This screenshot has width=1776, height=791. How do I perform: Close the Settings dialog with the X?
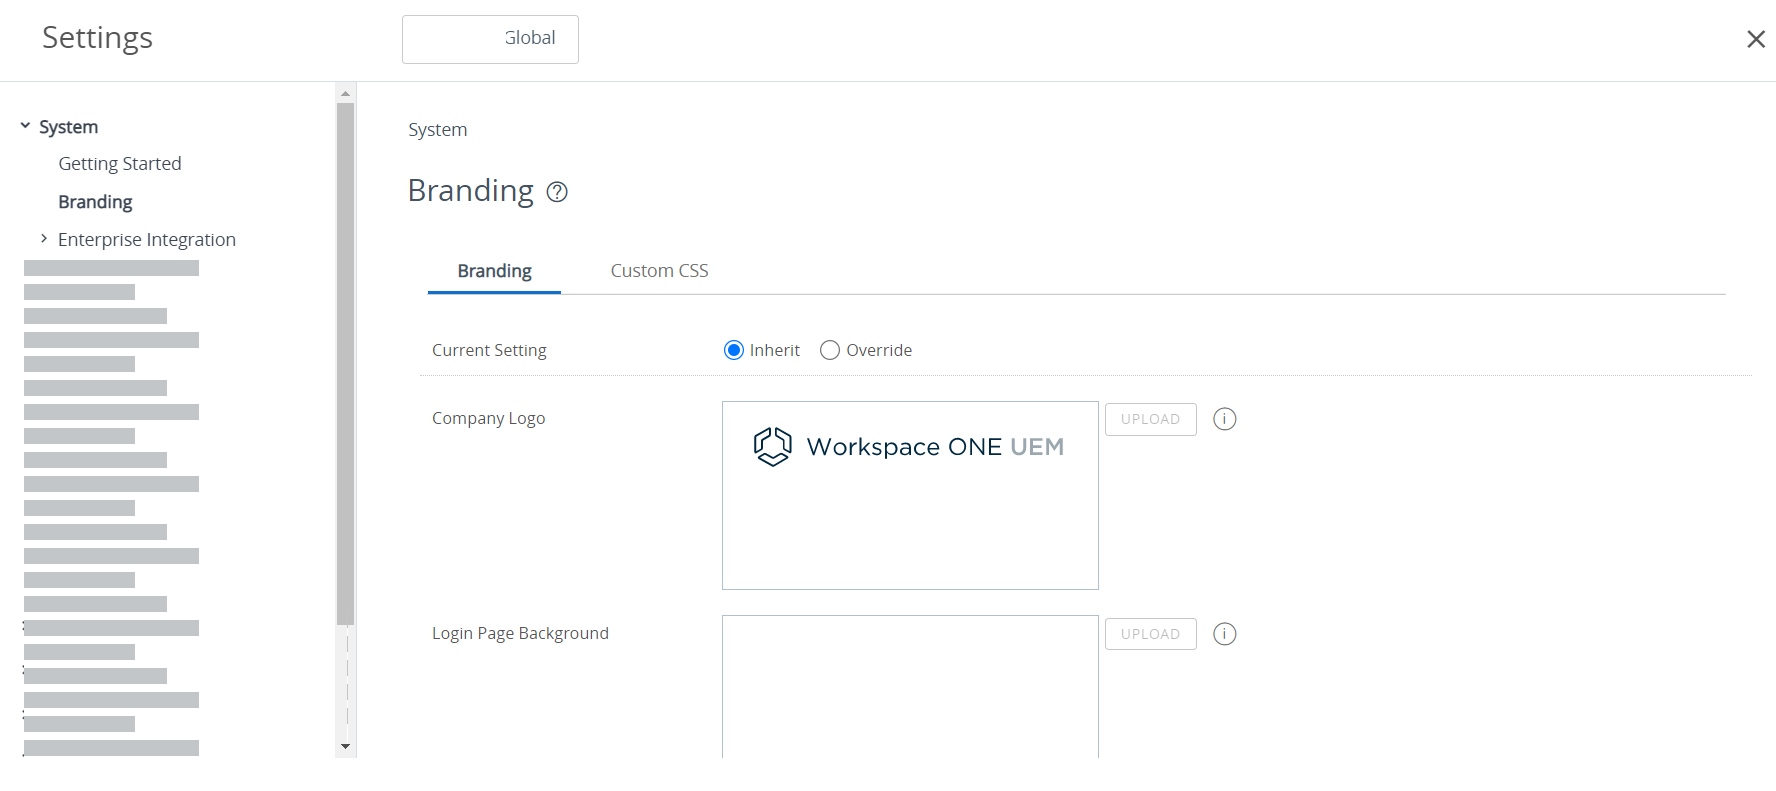1755,39
